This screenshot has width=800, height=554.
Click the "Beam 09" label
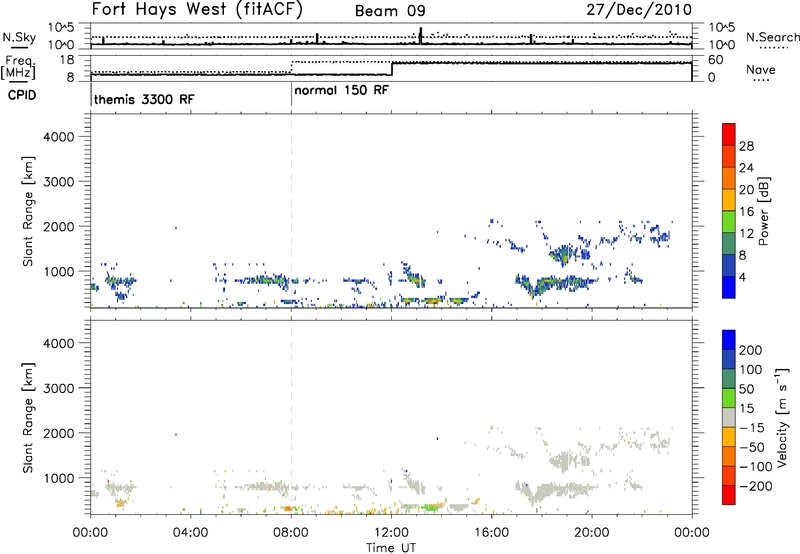pos(390,11)
